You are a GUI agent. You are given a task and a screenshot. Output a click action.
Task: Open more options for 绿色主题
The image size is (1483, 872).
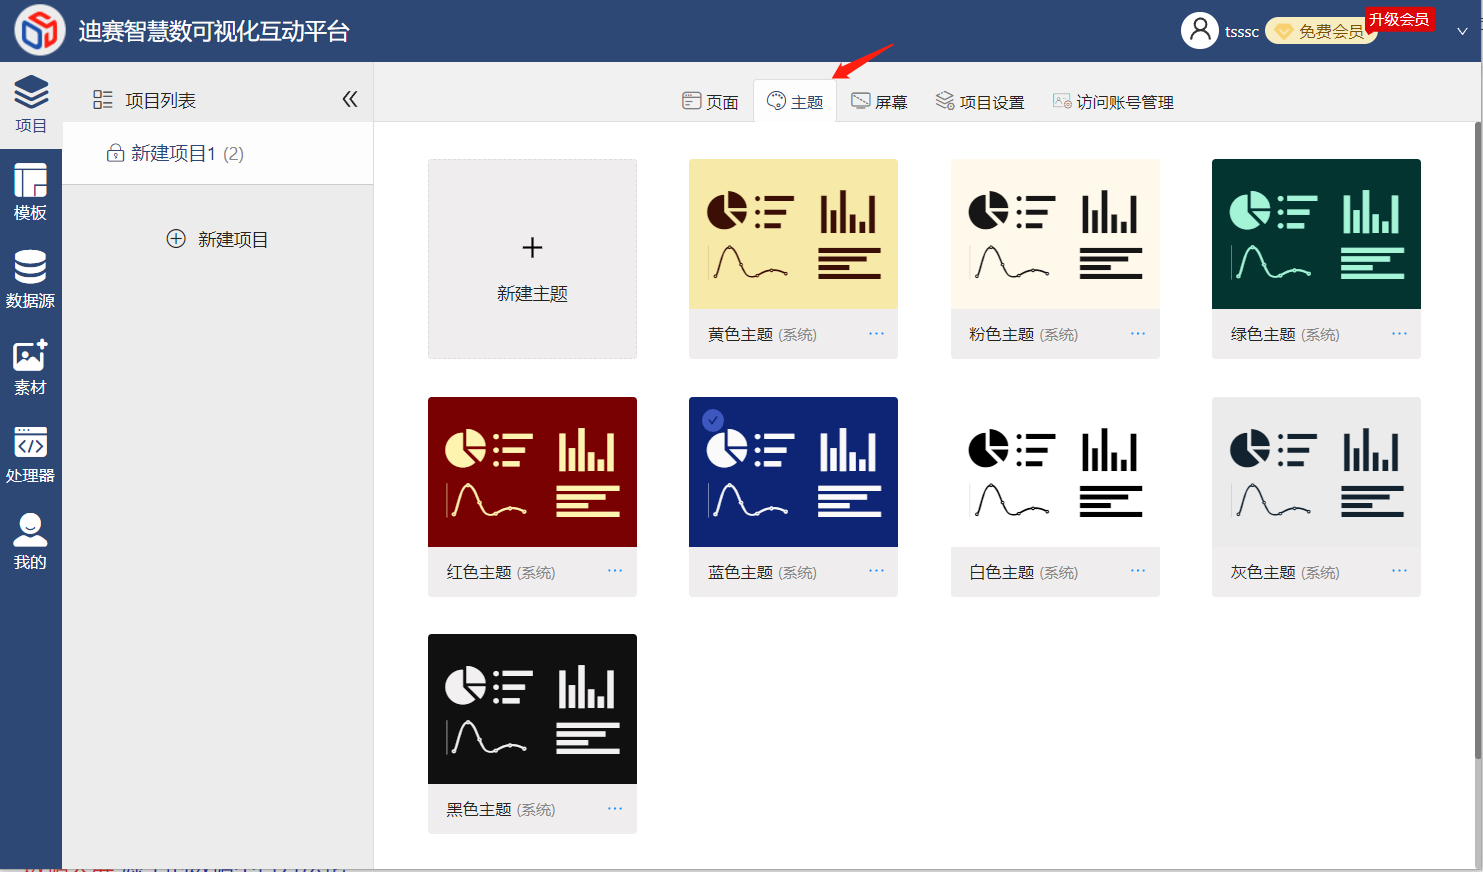[x=1399, y=333]
